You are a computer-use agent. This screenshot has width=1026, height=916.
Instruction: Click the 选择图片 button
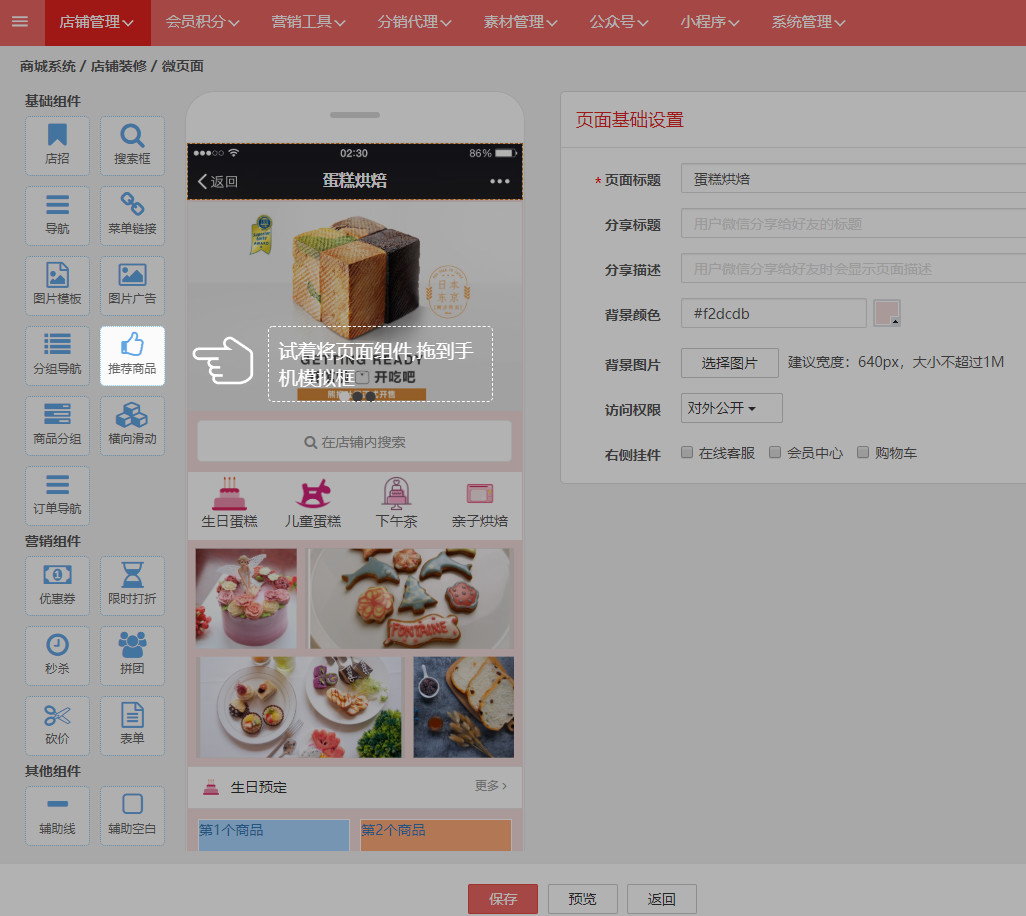coord(729,363)
